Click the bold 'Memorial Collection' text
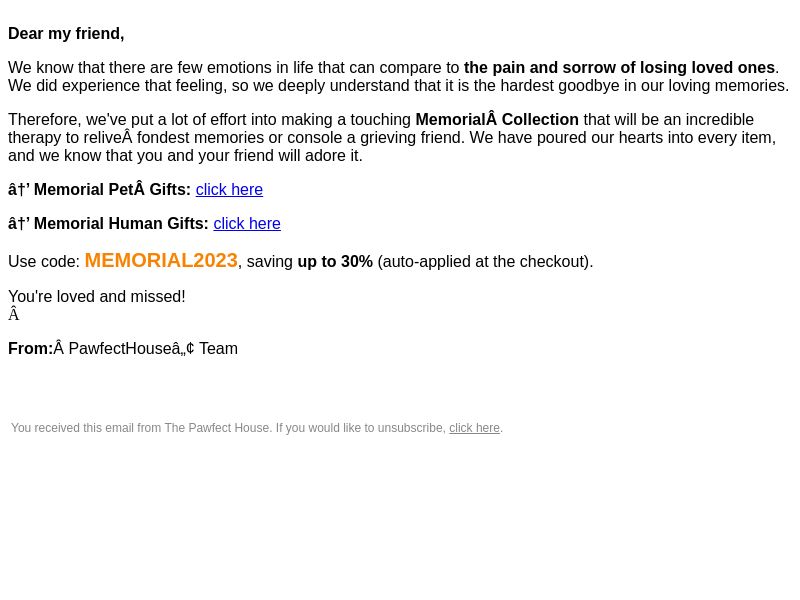The image size is (800, 600). (x=497, y=120)
